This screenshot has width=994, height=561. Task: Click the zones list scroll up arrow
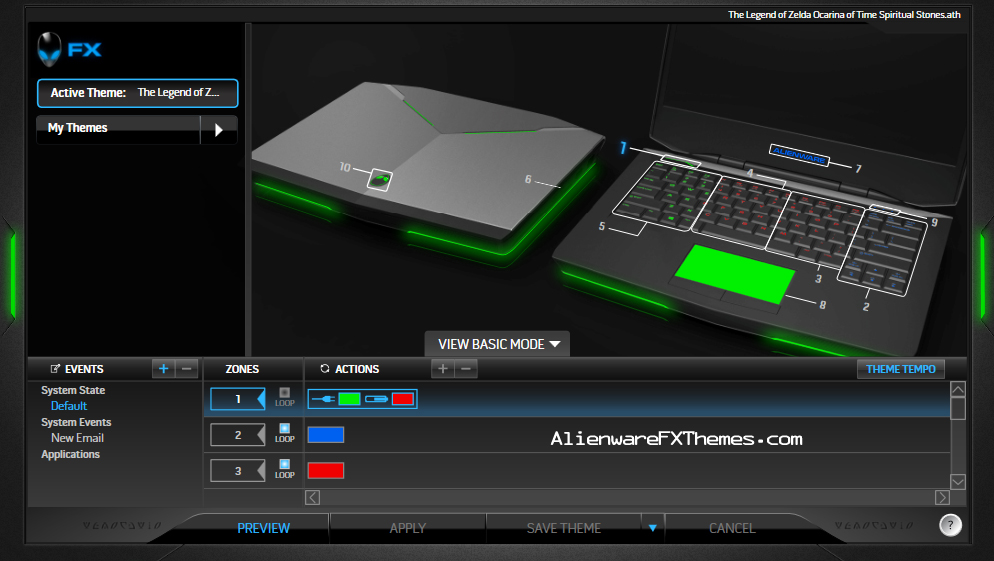pyautogui.click(x=958, y=389)
